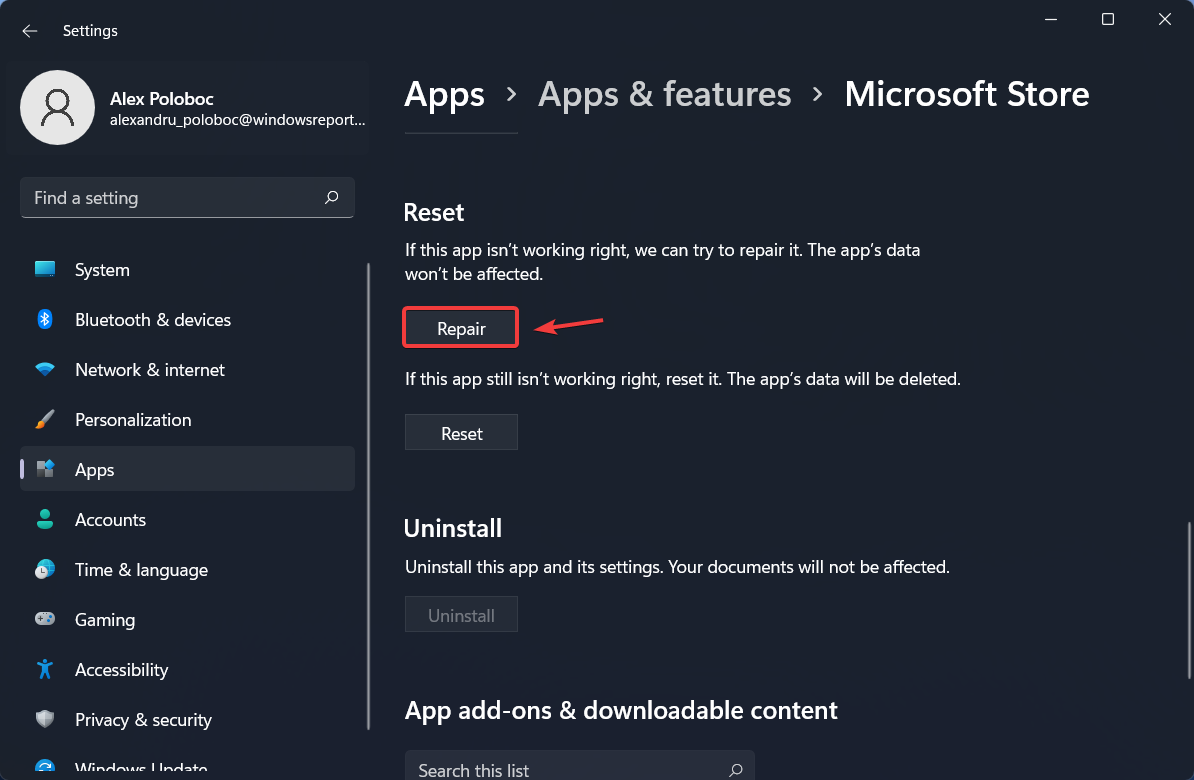Viewport: 1194px width, 780px height.
Task: Open Privacy & security
Action: [187, 720]
